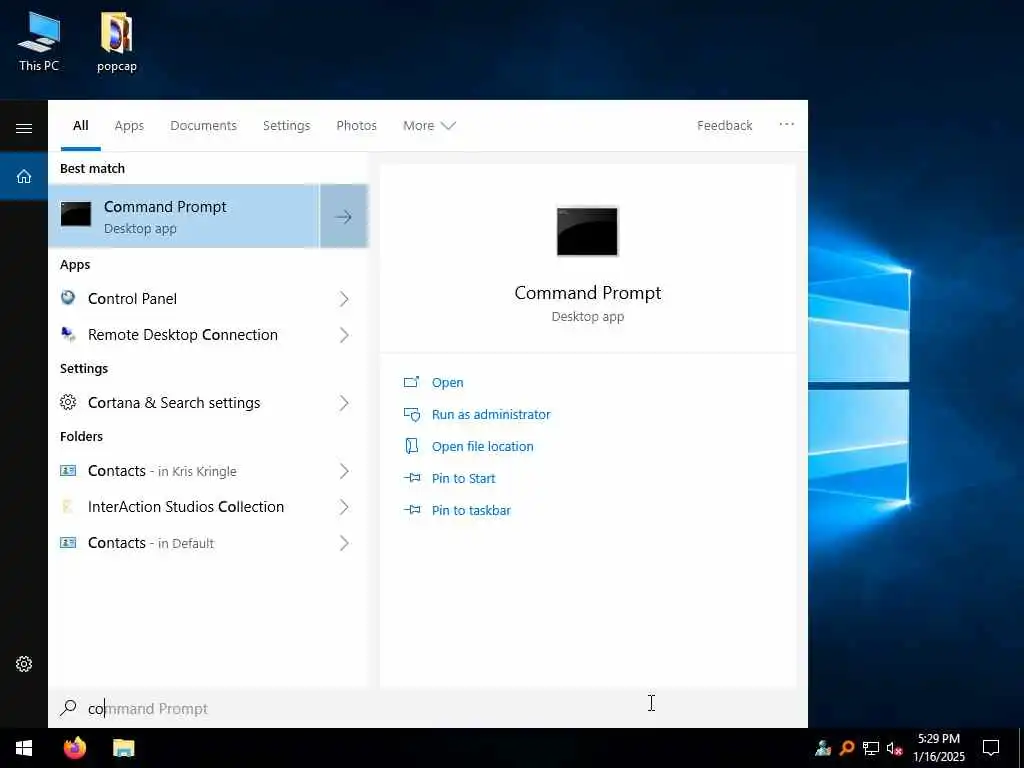Image resolution: width=1024 pixels, height=768 pixels.
Task: Choose Pin to Start
Action: (463, 478)
